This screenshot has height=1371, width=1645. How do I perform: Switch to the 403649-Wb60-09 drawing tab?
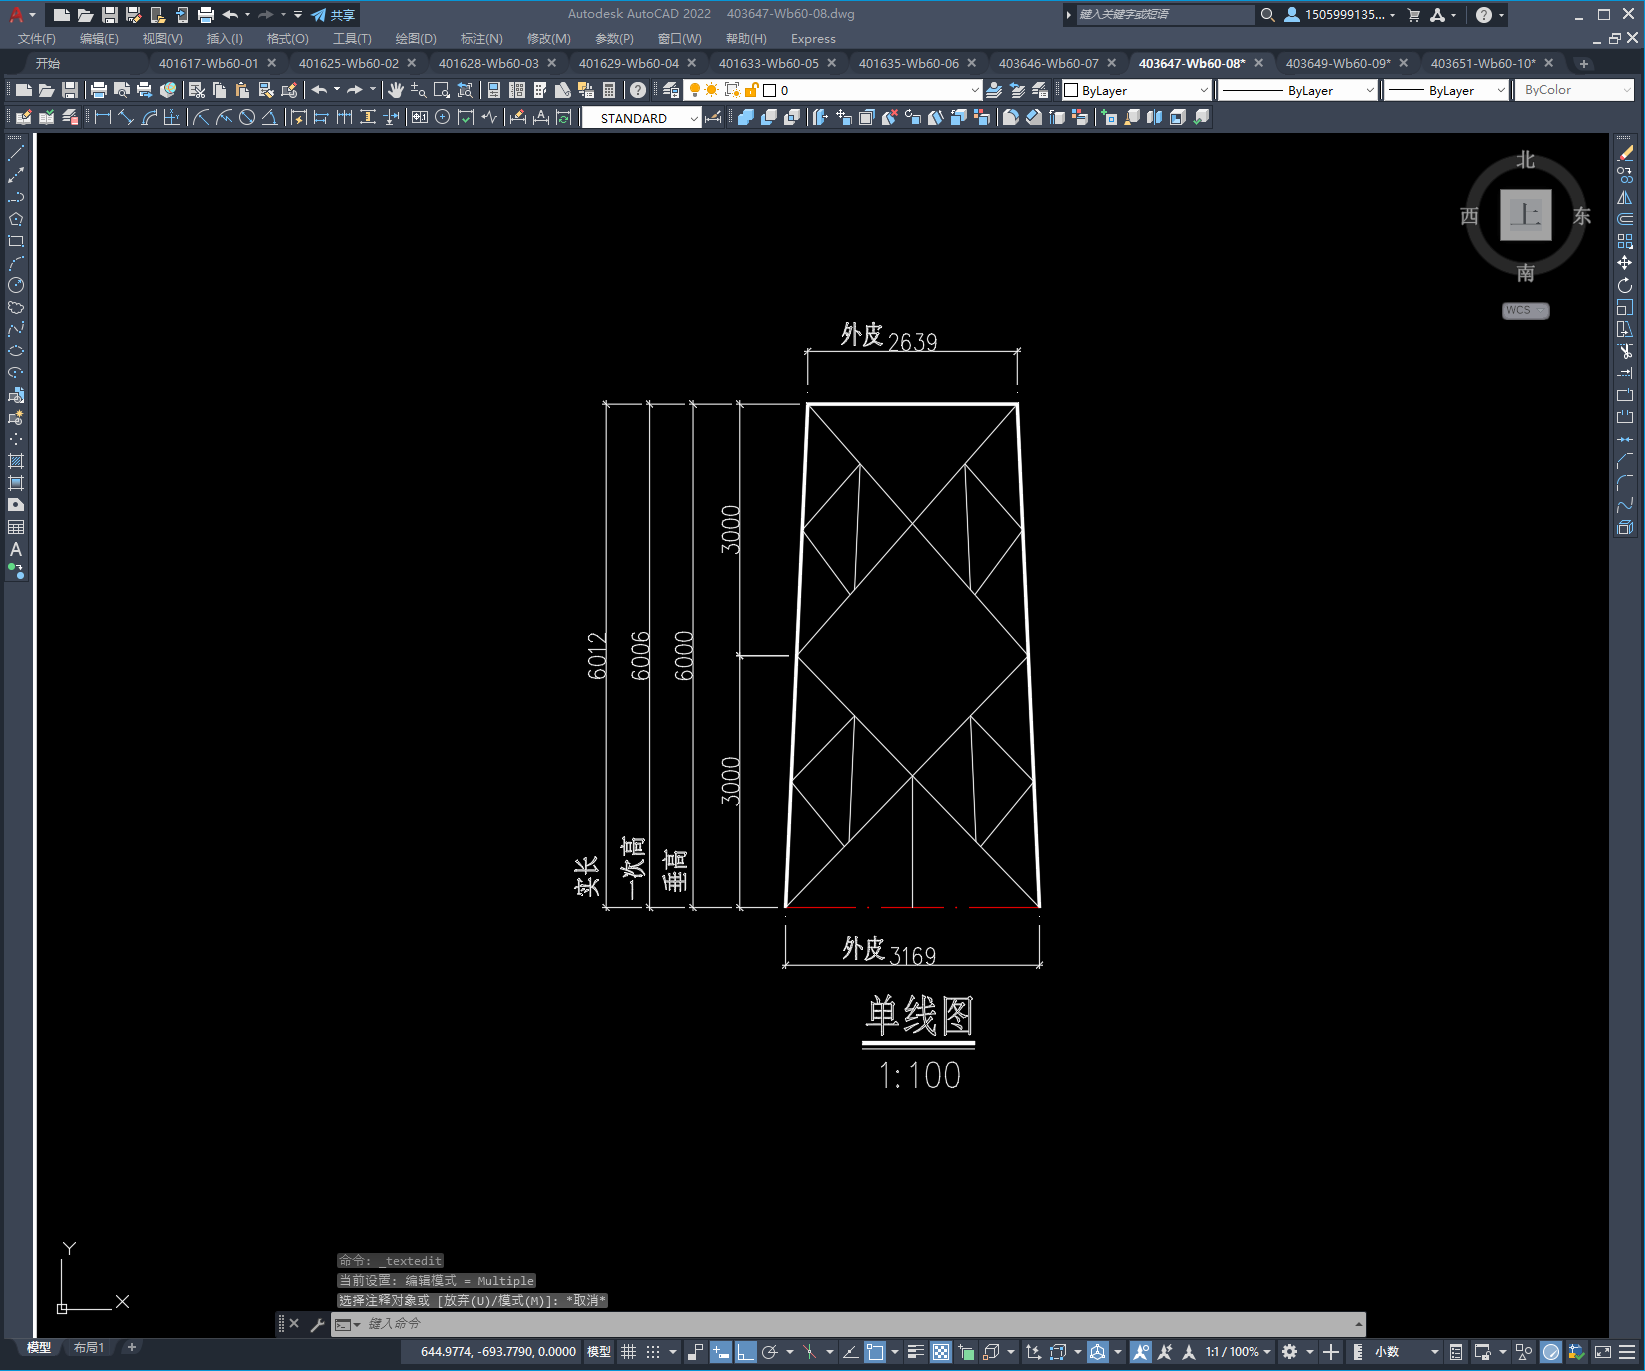(x=1337, y=63)
